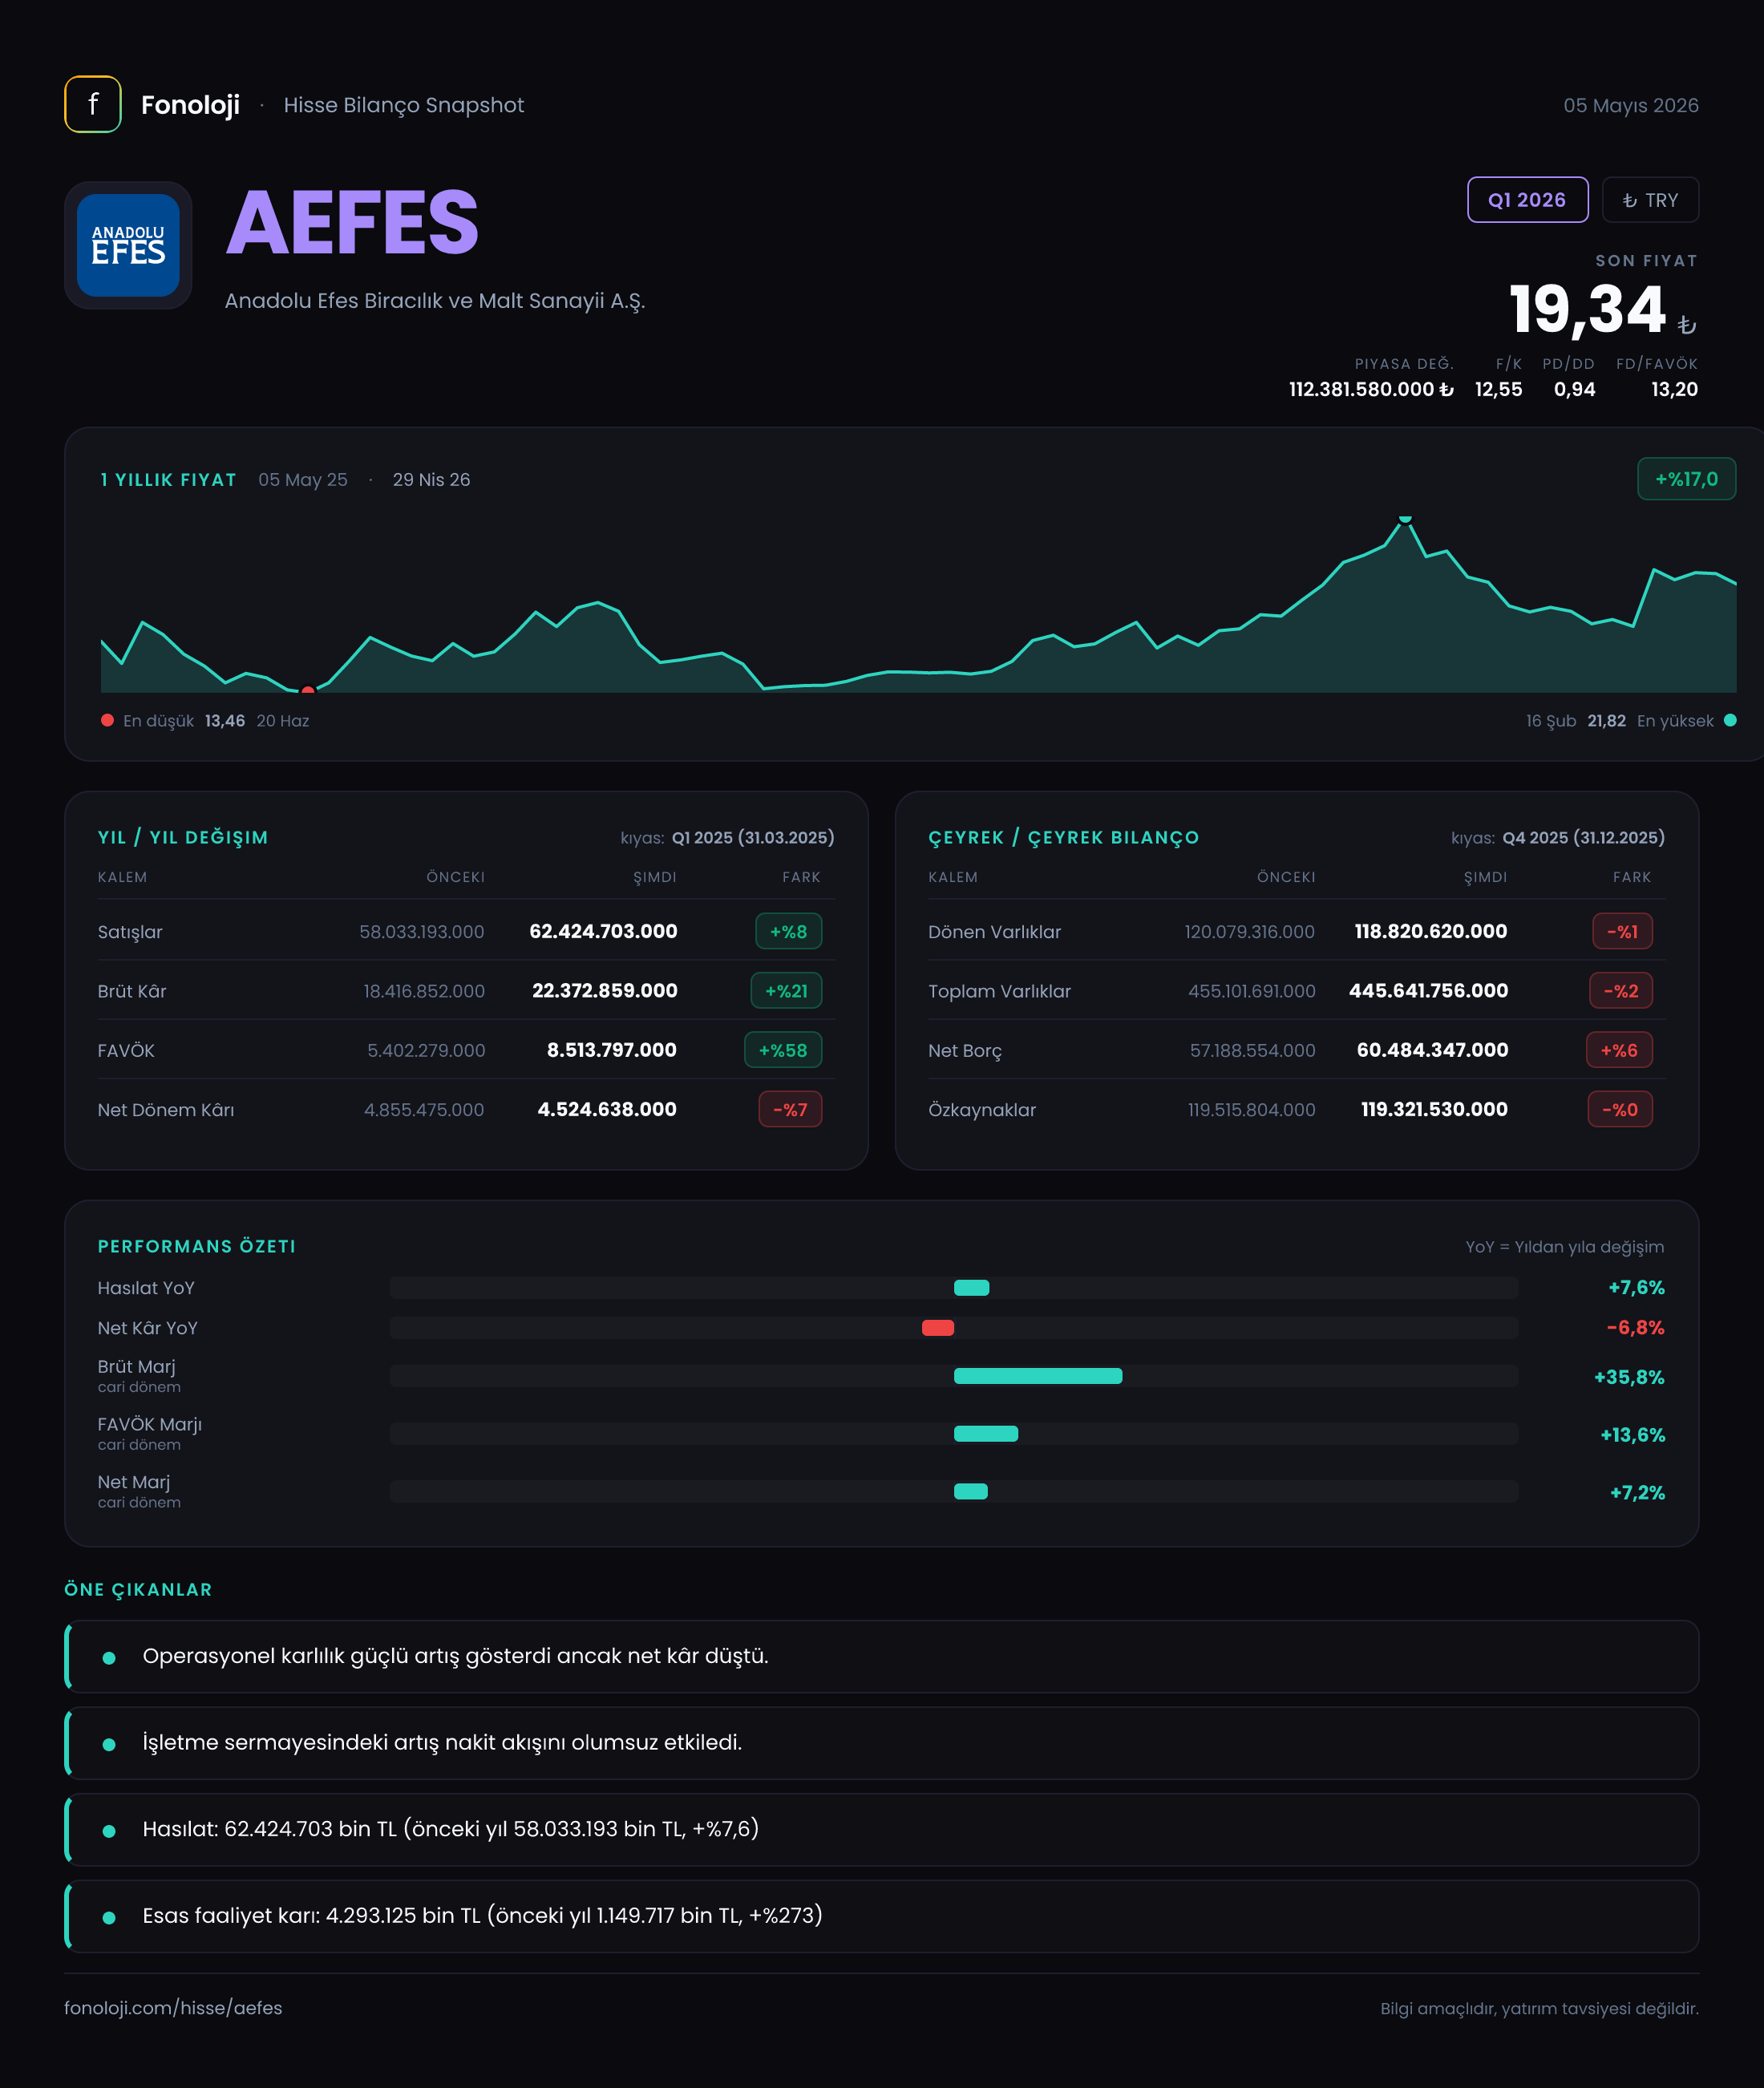Viewport: 1764px width, 2088px height.
Task: Click the red lowest price marker on chart
Action: pyautogui.click(x=308, y=690)
